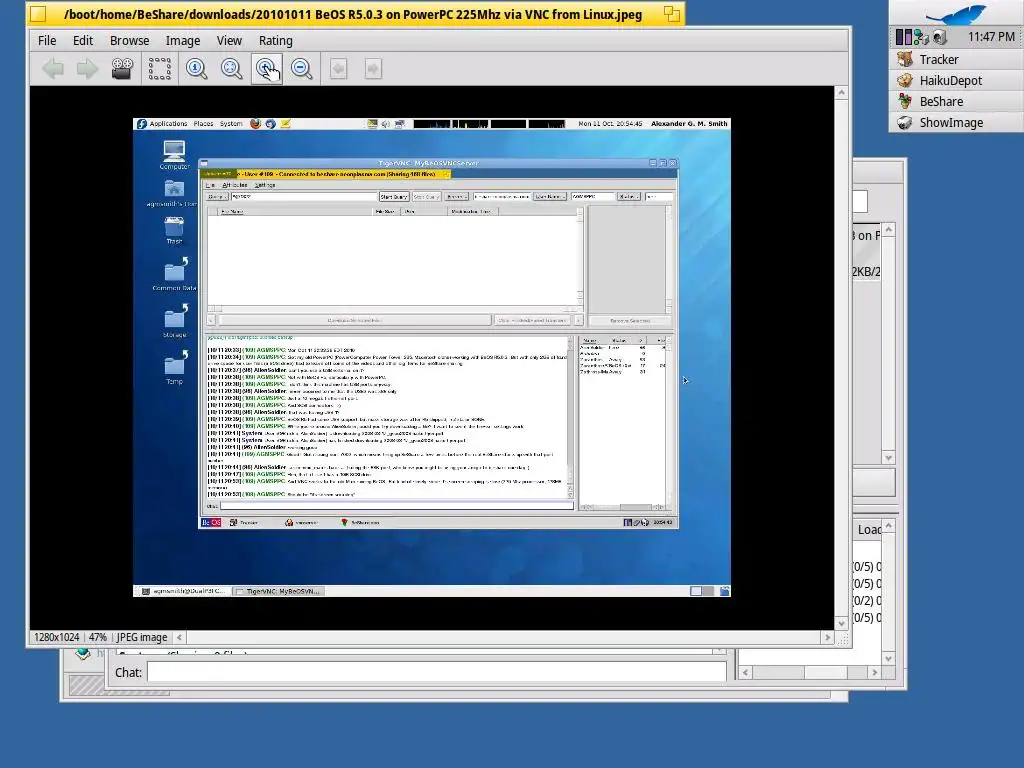Show image at original size magnifier
Screen dimensions: 1024x768
coord(197,69)
